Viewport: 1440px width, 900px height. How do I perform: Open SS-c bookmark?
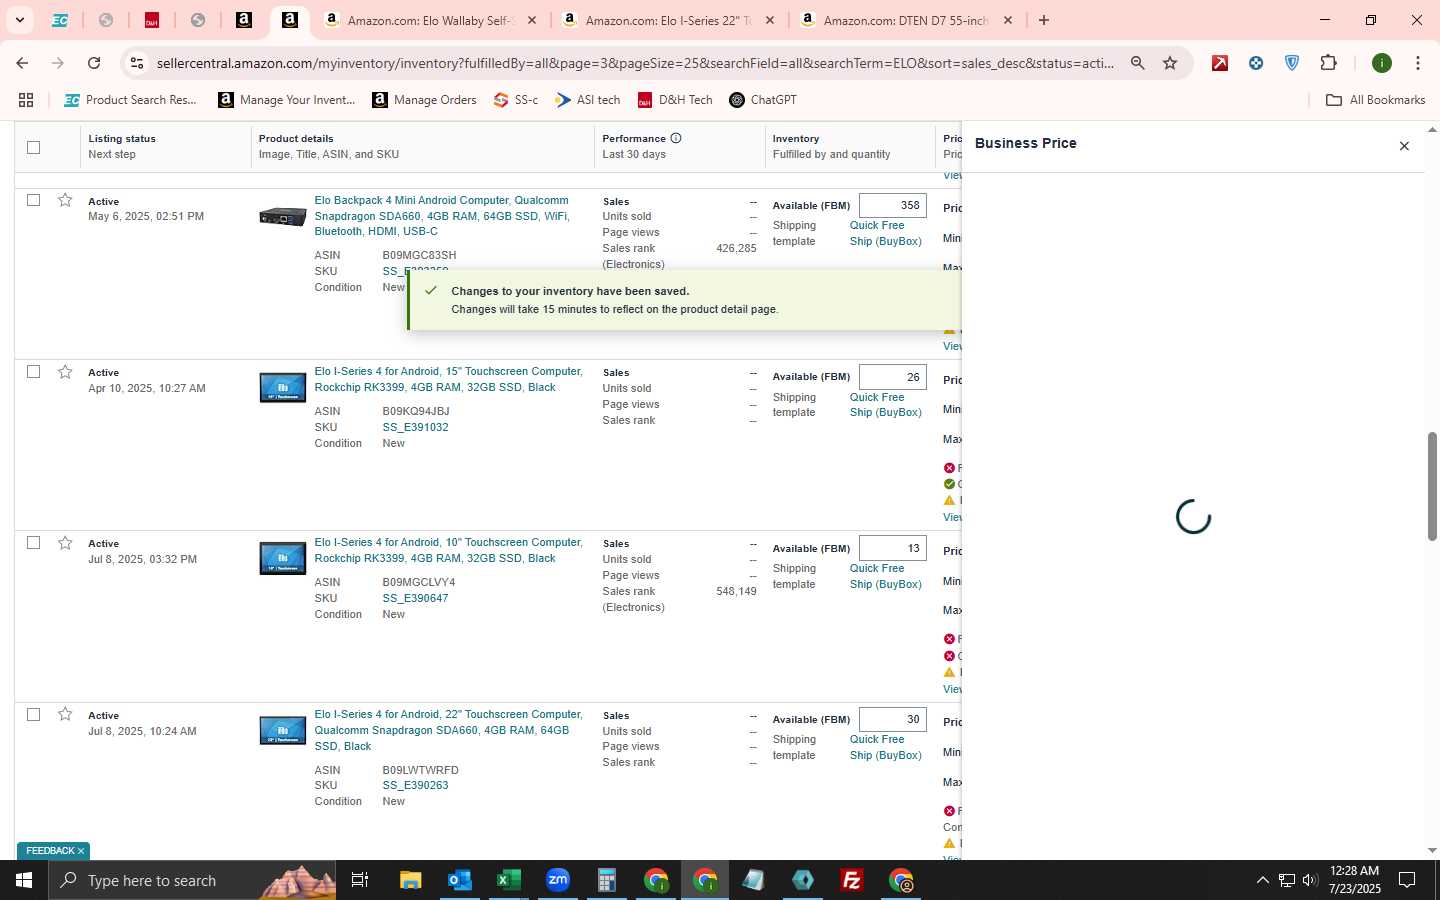516,100
